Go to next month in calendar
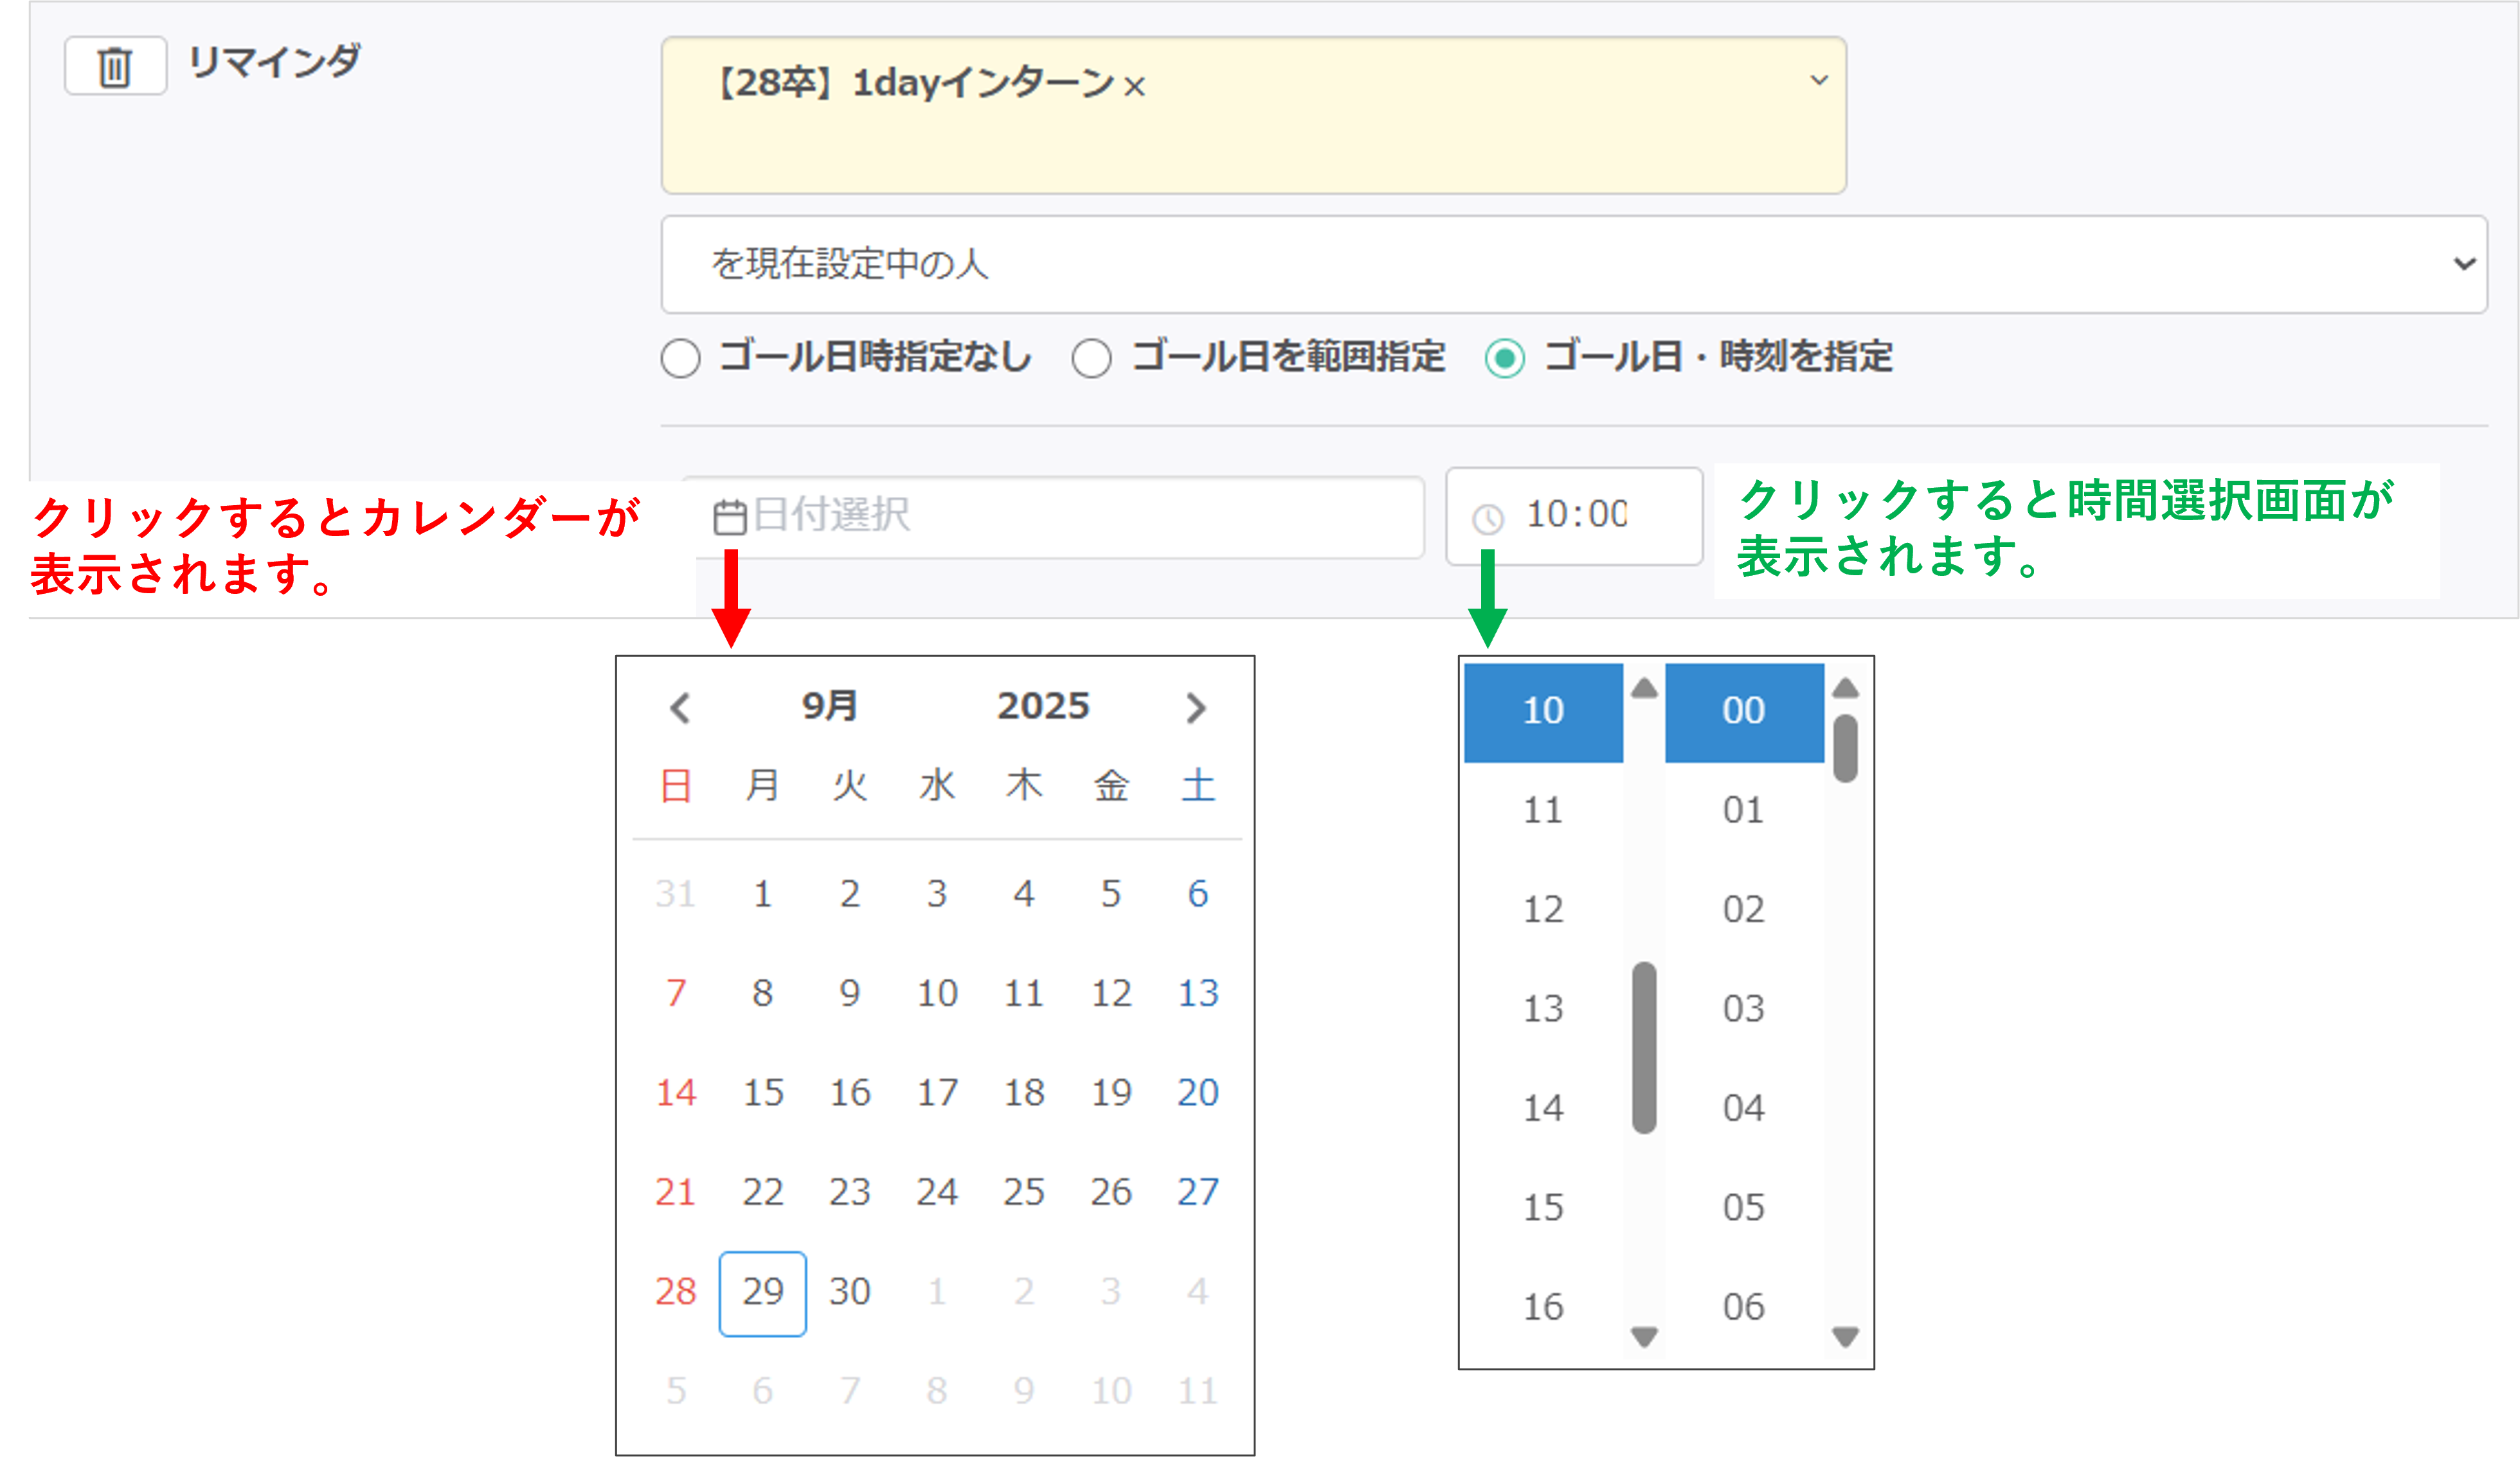Screen dimensions: 2520x1457 click(1196, 708)
